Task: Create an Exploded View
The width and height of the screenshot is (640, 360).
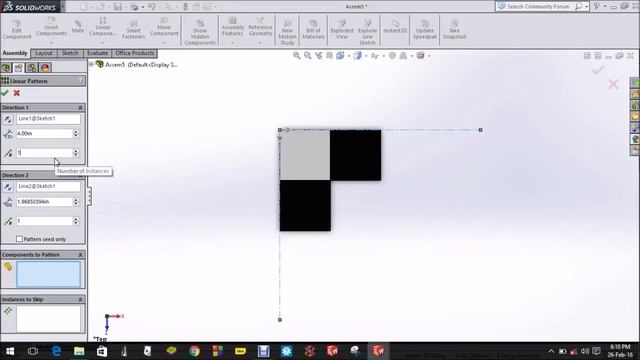Action: coord(342,29)
